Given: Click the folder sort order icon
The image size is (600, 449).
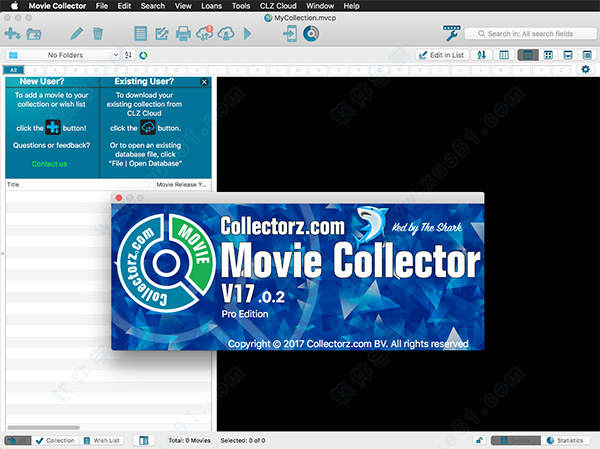Looking at the screenshot, I should [128, 55].
